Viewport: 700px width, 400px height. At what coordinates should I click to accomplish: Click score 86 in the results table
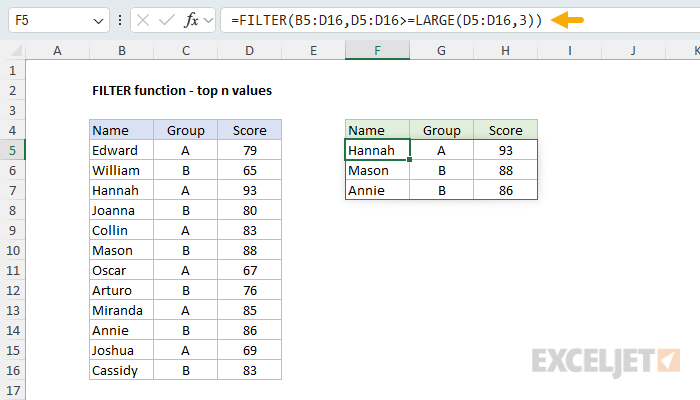(x=505, y=190)
